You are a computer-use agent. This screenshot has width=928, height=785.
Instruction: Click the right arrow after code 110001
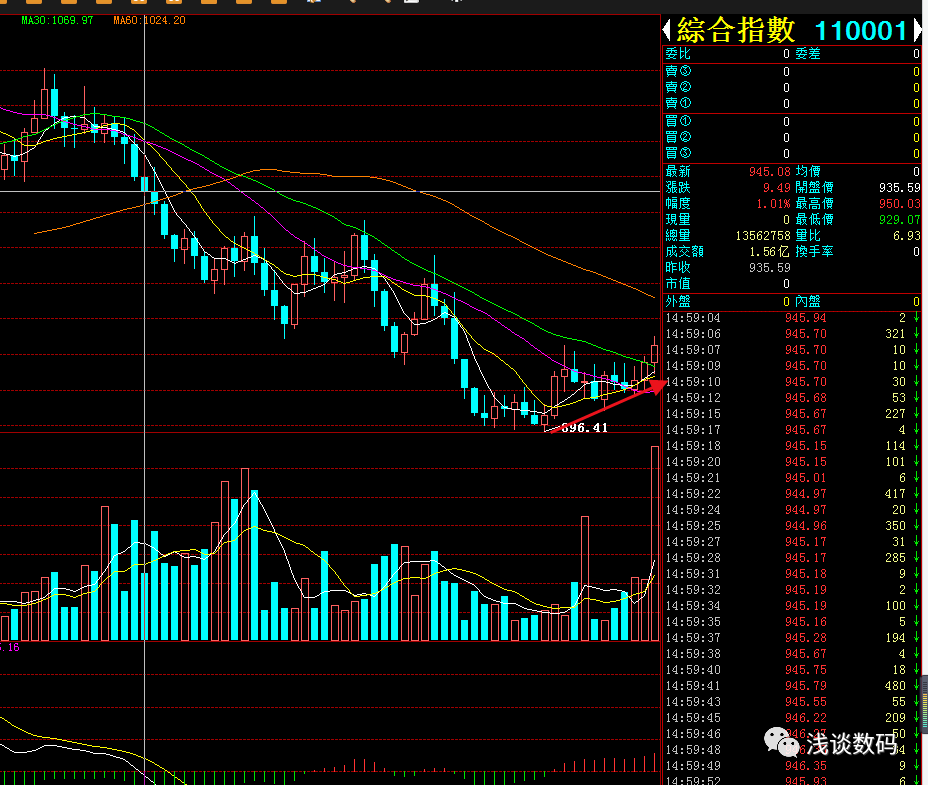point(917,30)
